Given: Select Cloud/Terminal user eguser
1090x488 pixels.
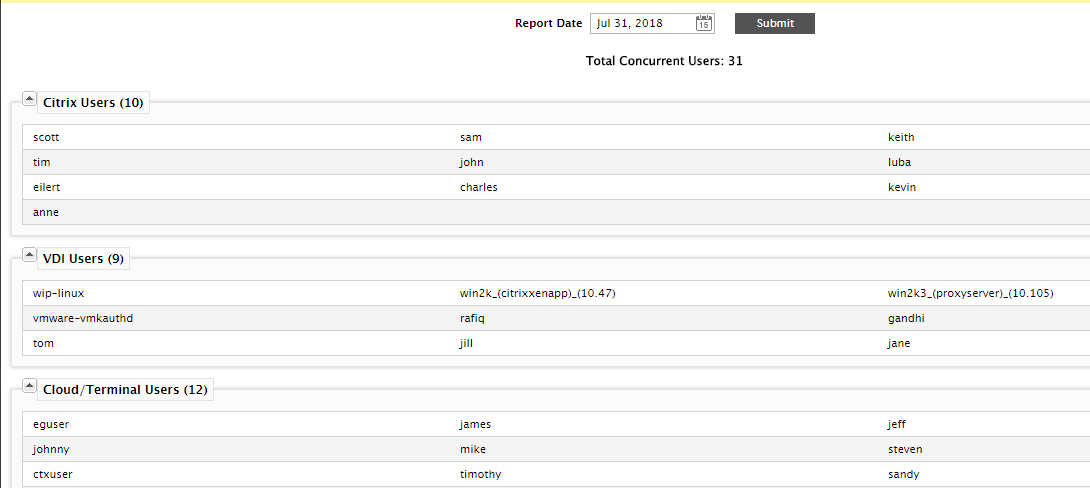Looking at the screenshot, I should [x=51, y=424].
